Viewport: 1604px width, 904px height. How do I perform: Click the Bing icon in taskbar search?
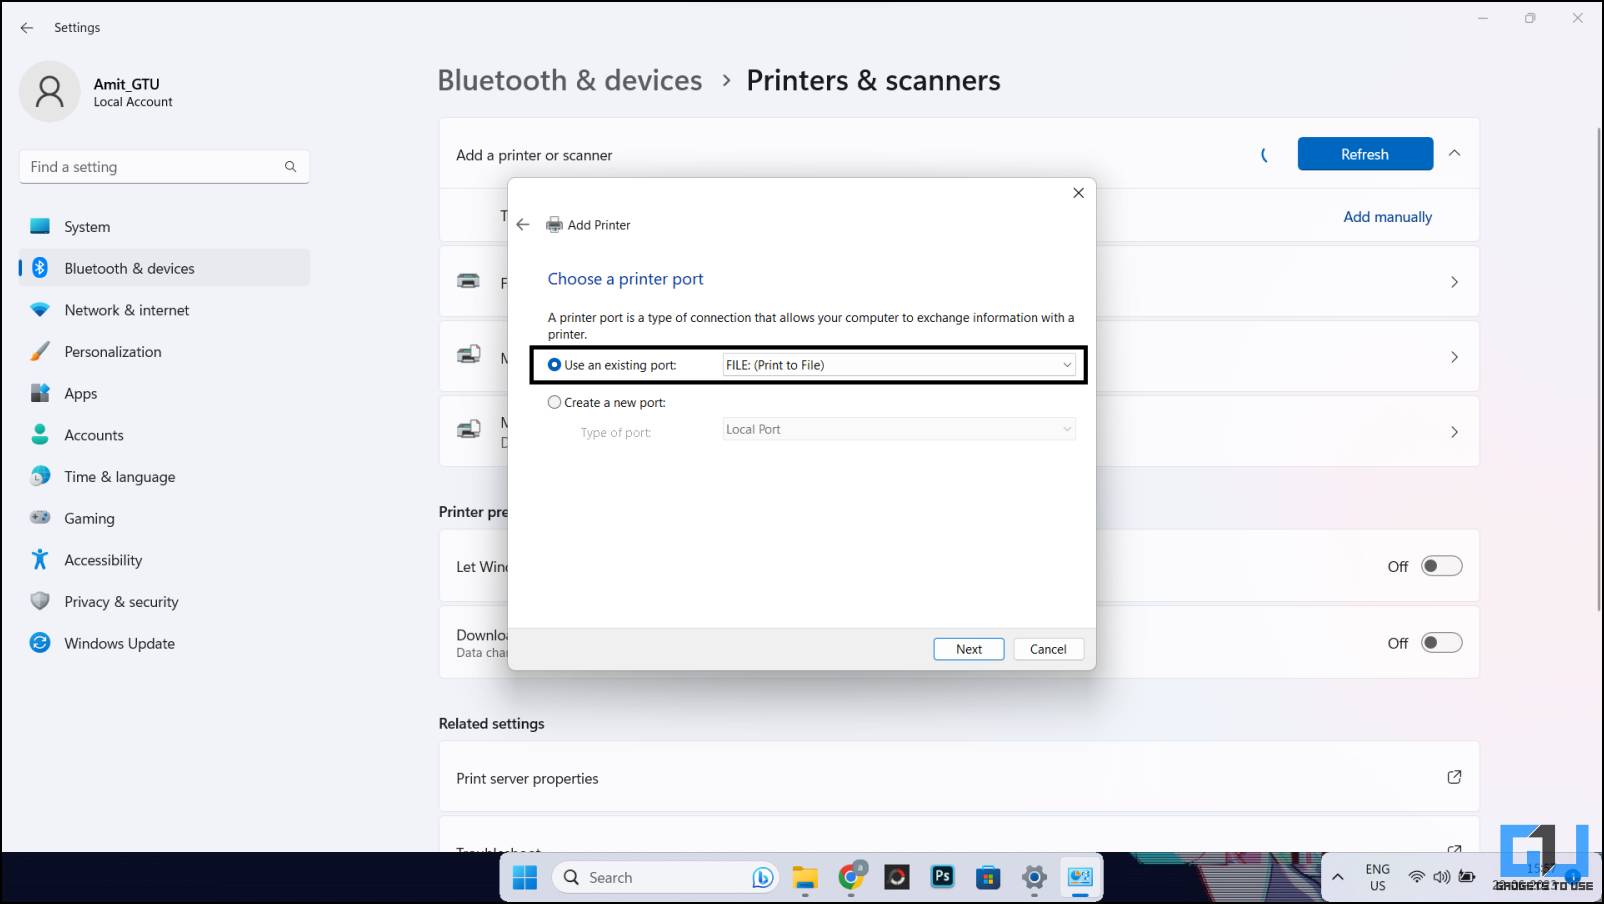[762, 877]
